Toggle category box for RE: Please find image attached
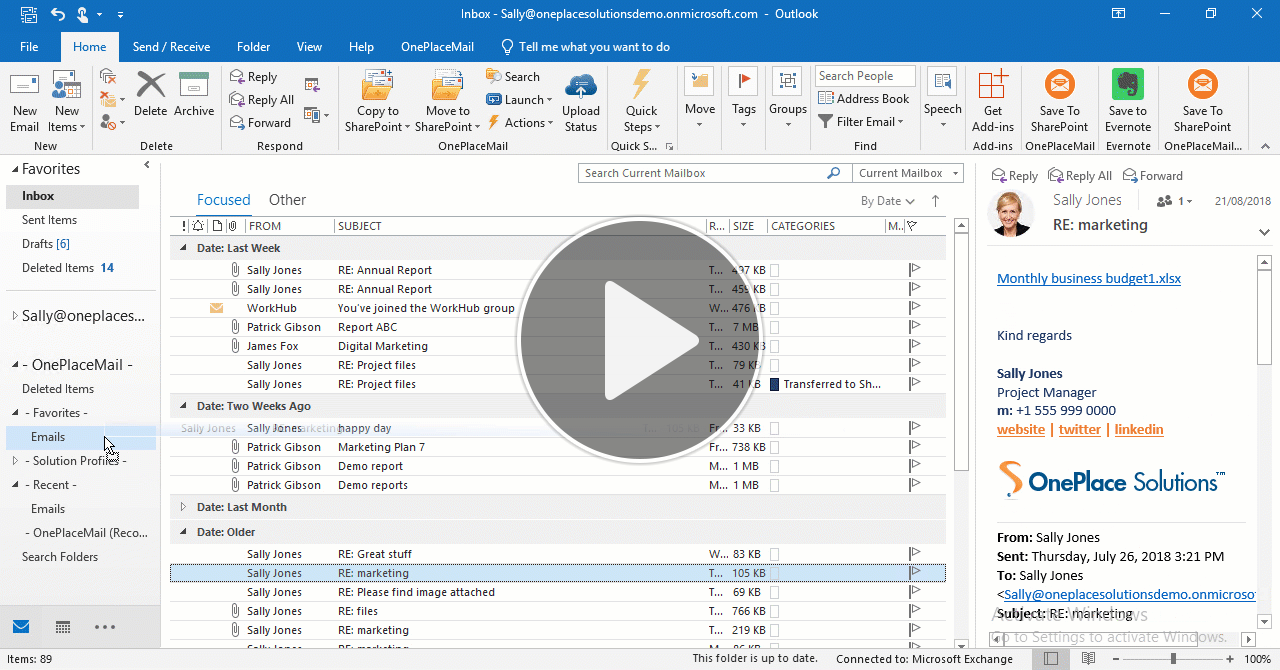 point(775,592)
